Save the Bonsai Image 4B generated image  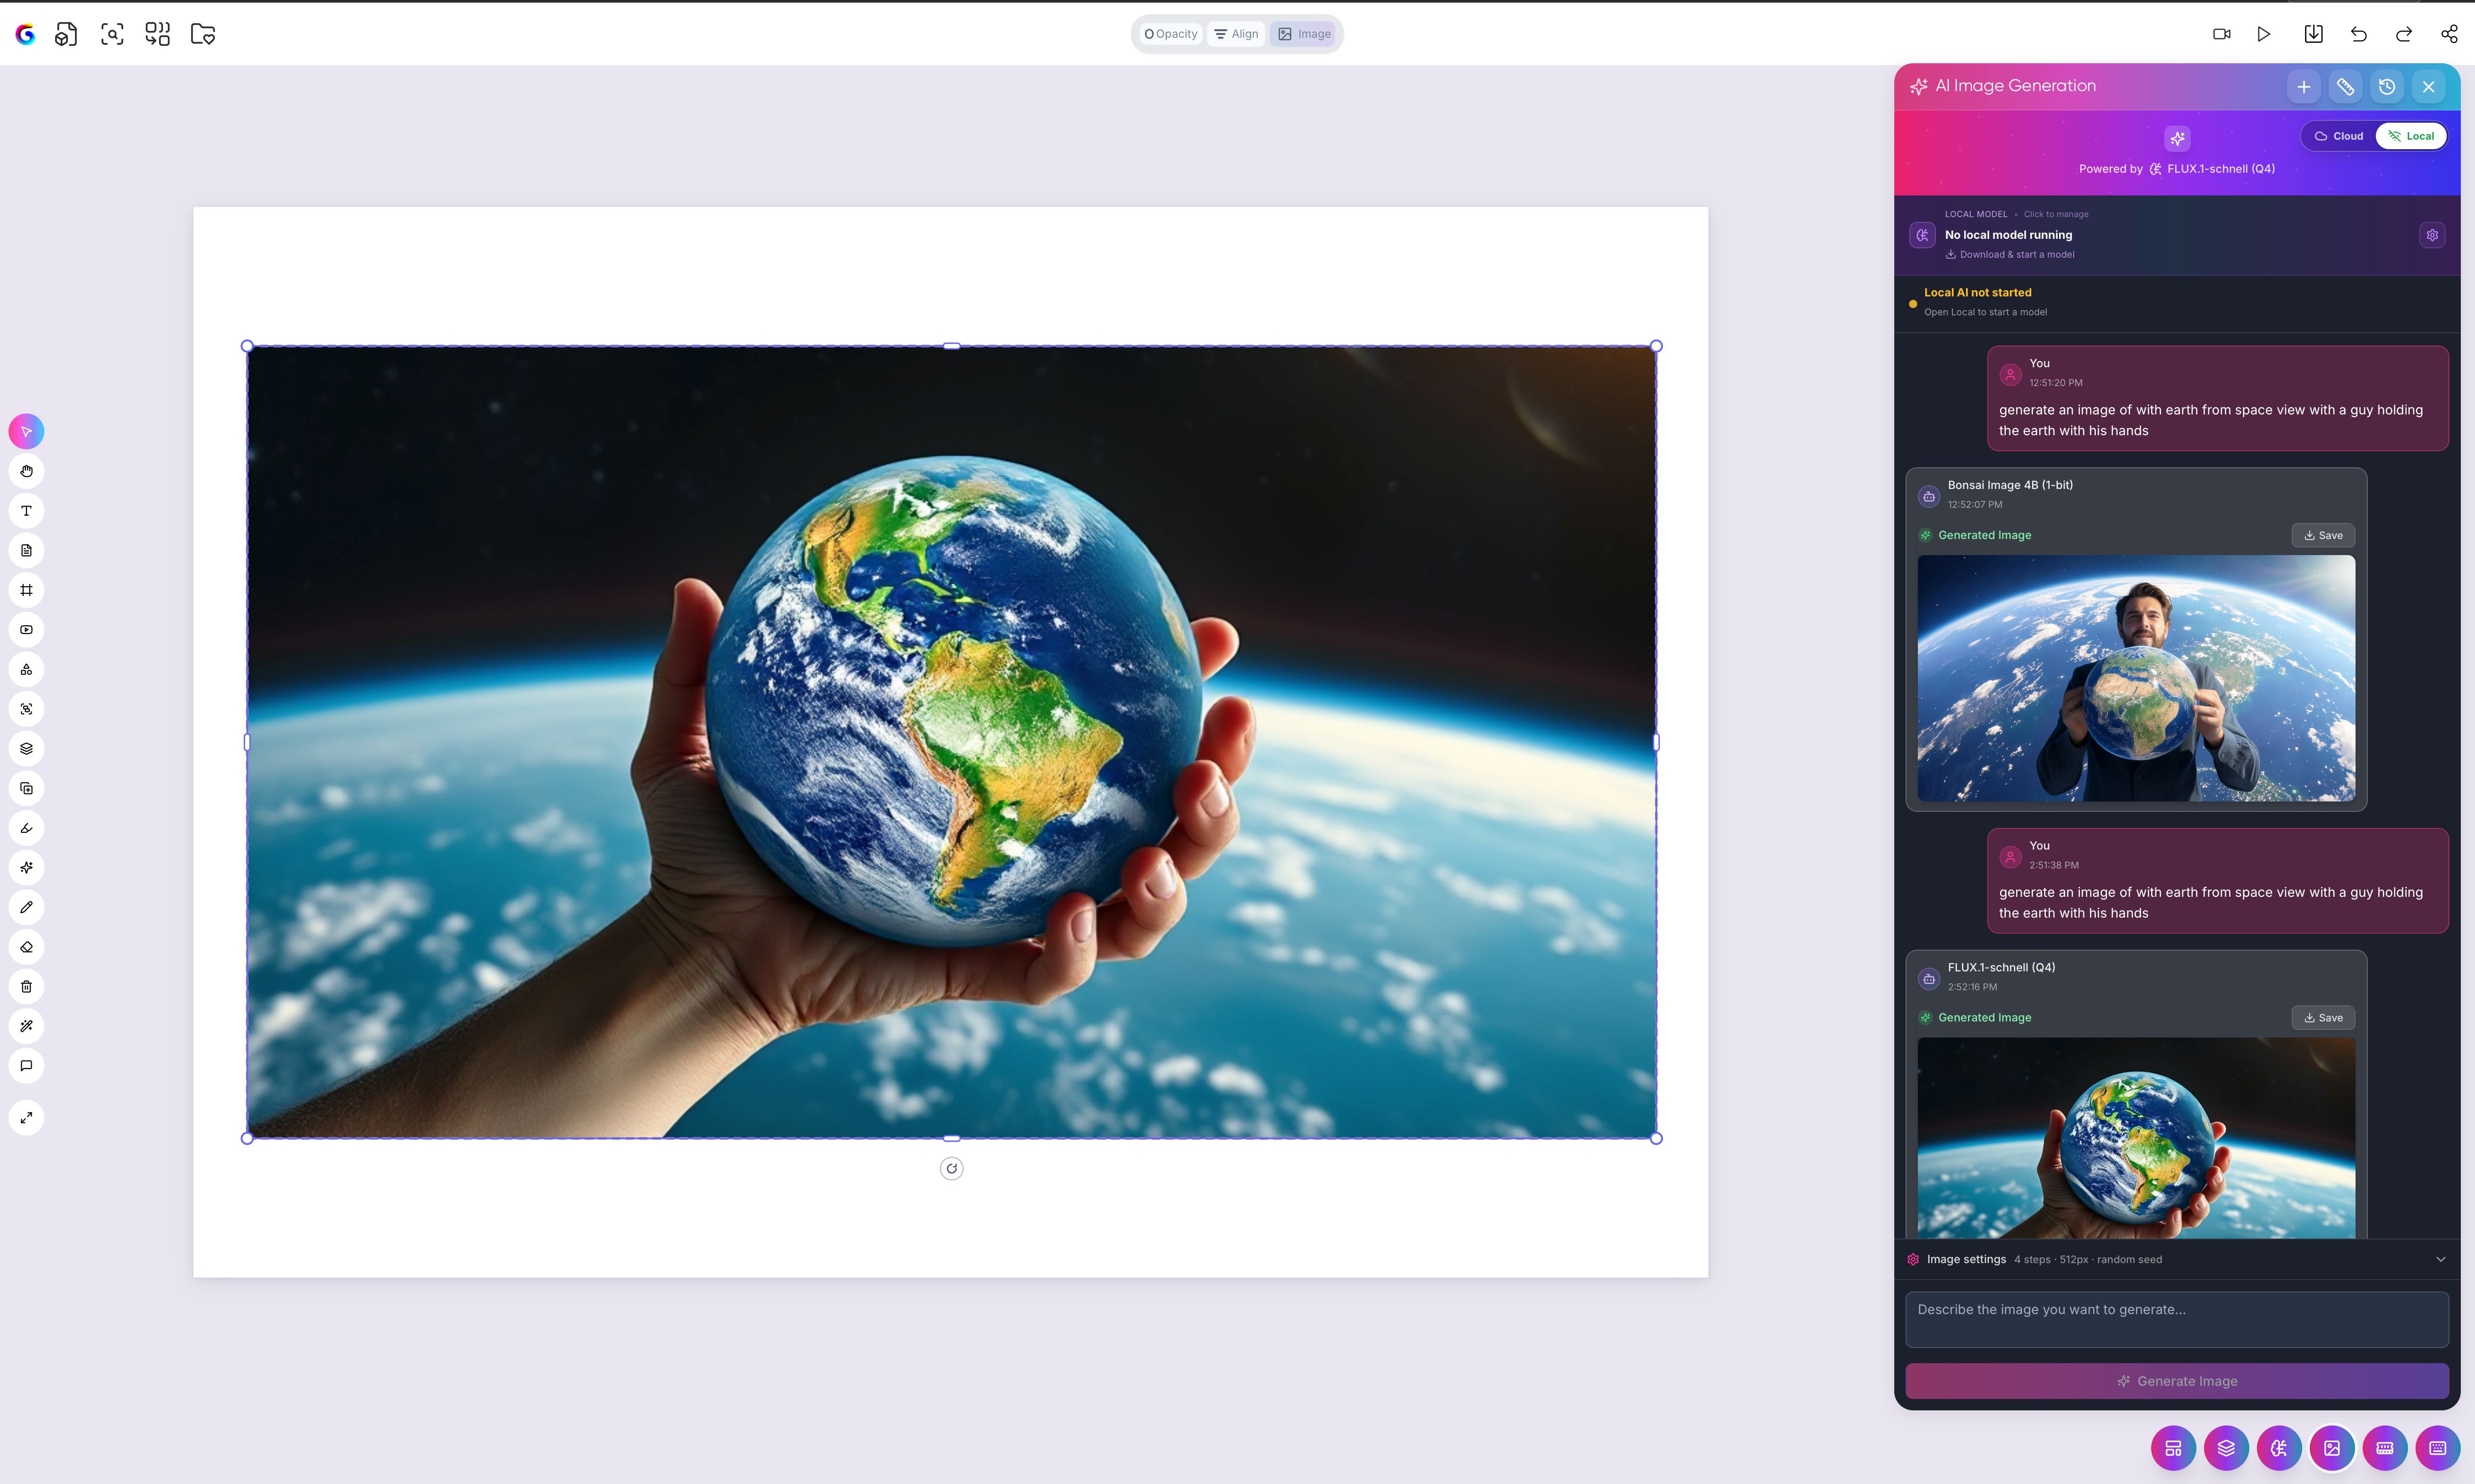[2323, 535]
